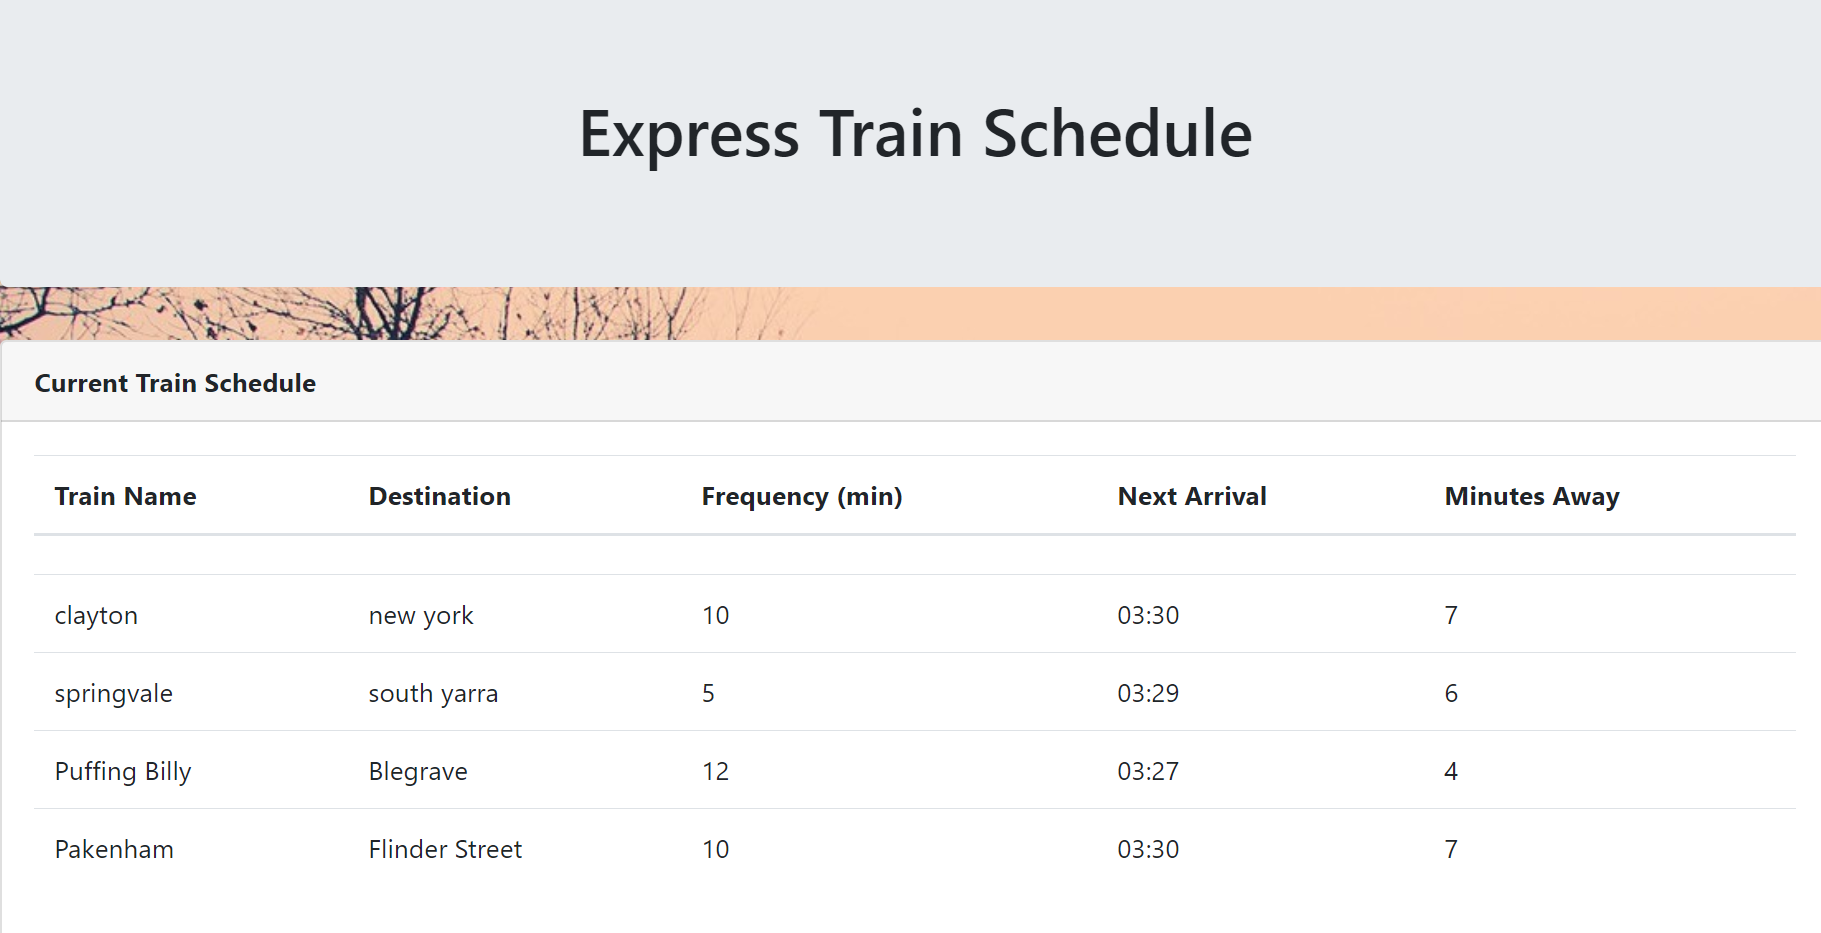
Task: Click the Train Name column header
Action: point(125,496)
